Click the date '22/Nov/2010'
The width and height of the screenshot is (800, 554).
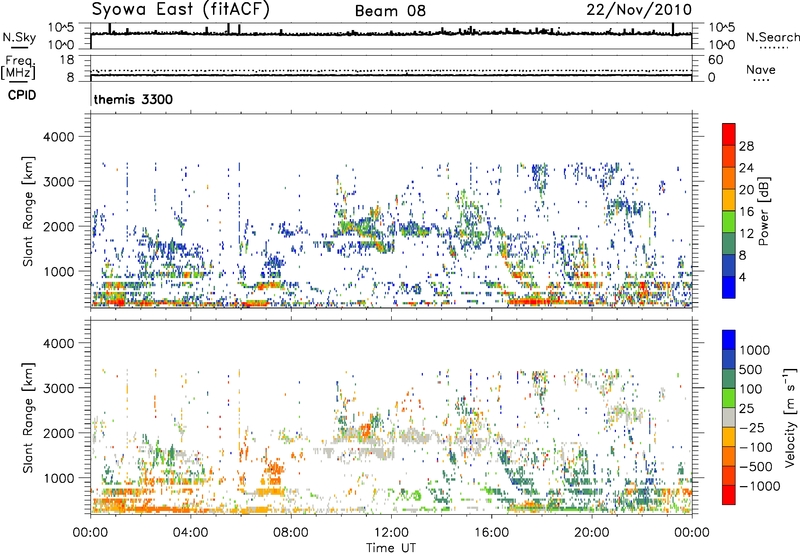639,10
